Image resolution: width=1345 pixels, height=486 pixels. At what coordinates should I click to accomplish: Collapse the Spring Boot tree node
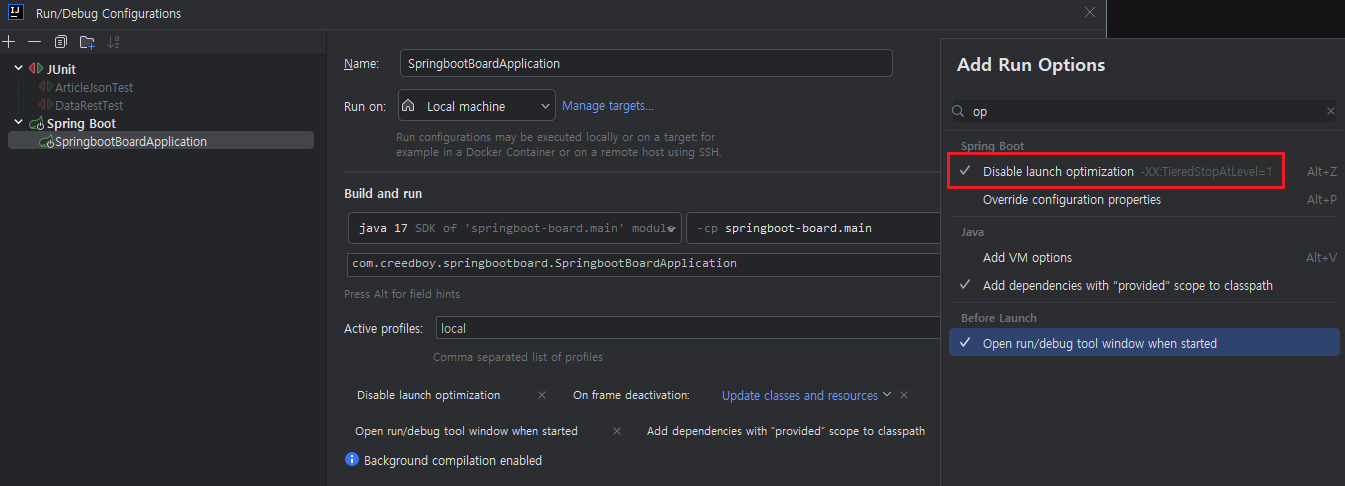pos(19,124)
